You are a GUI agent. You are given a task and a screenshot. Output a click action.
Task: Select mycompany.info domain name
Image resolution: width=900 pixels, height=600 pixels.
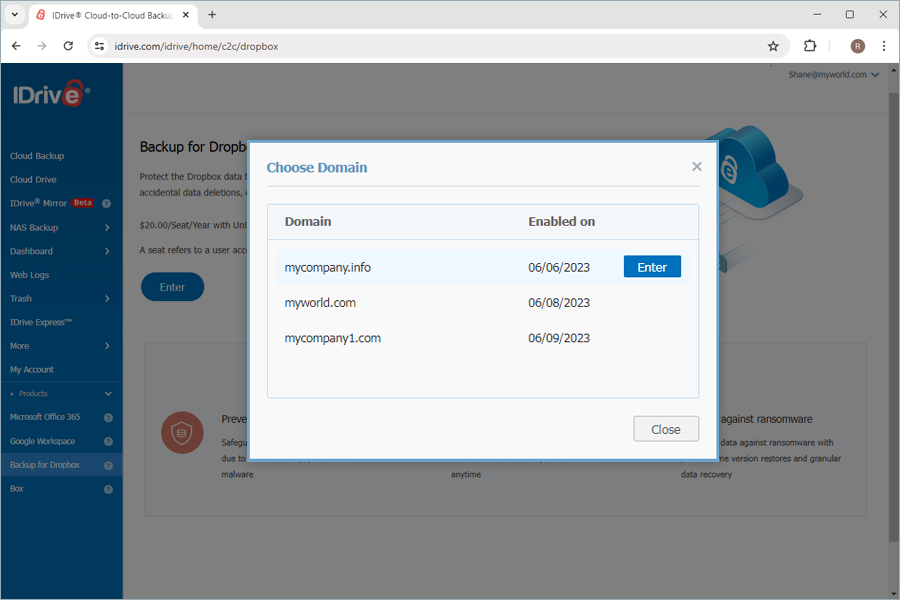pos(328,268)
